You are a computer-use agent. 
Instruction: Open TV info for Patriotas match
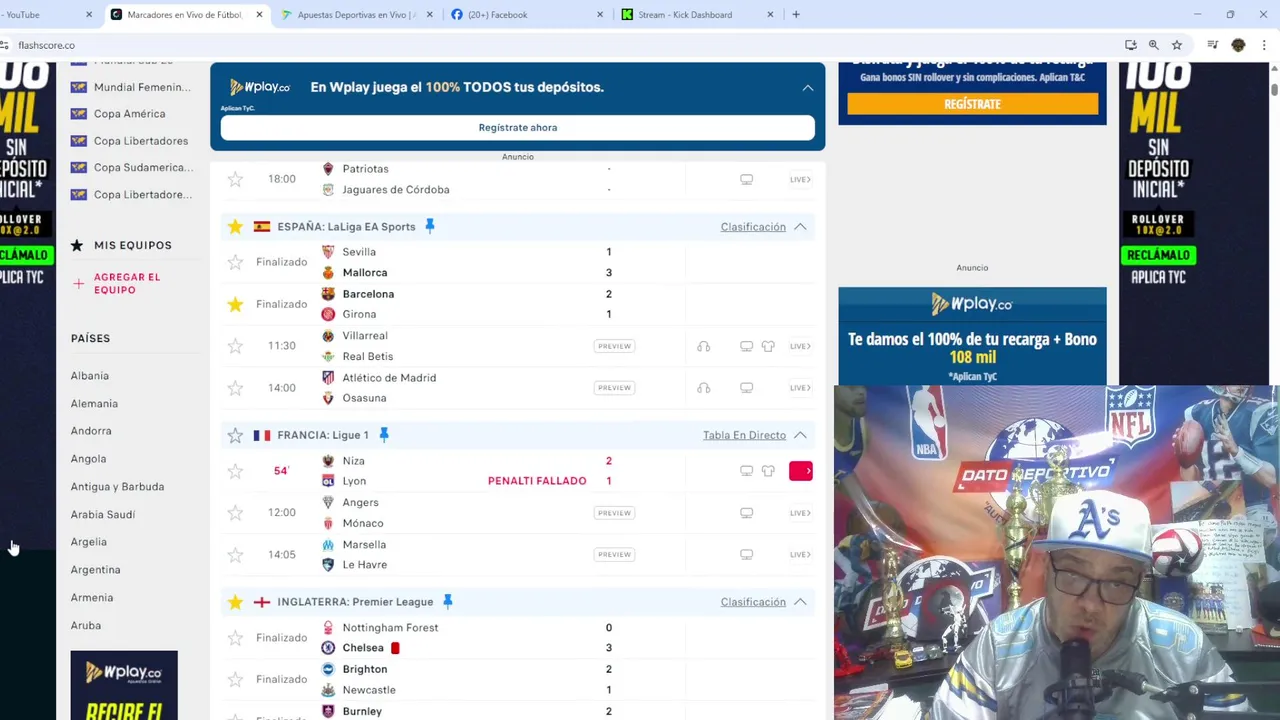coord(746,179)
